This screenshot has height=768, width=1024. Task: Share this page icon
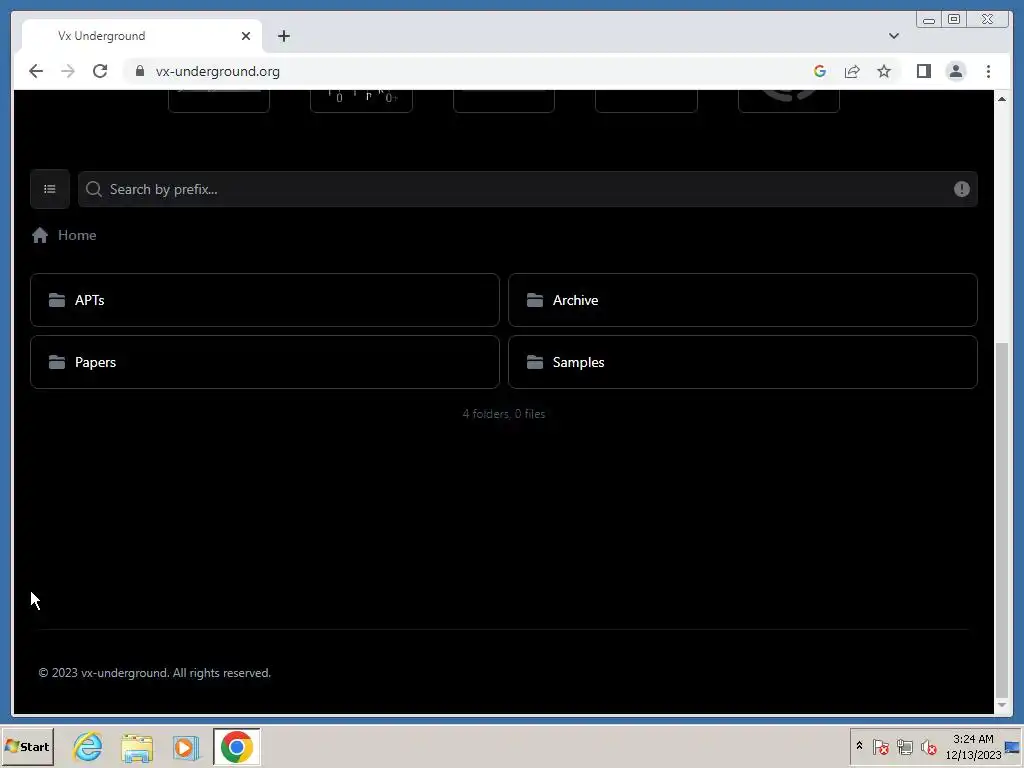[x=852, y=71]
